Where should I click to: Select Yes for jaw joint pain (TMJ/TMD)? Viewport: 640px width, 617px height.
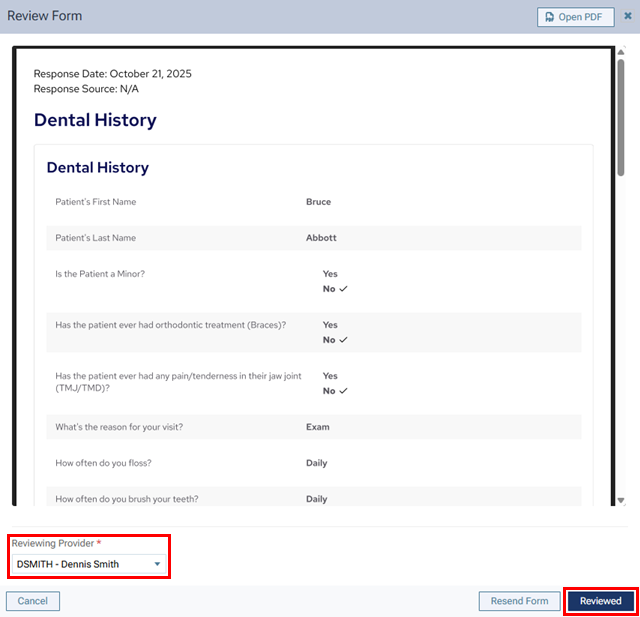tap(330, 376)
